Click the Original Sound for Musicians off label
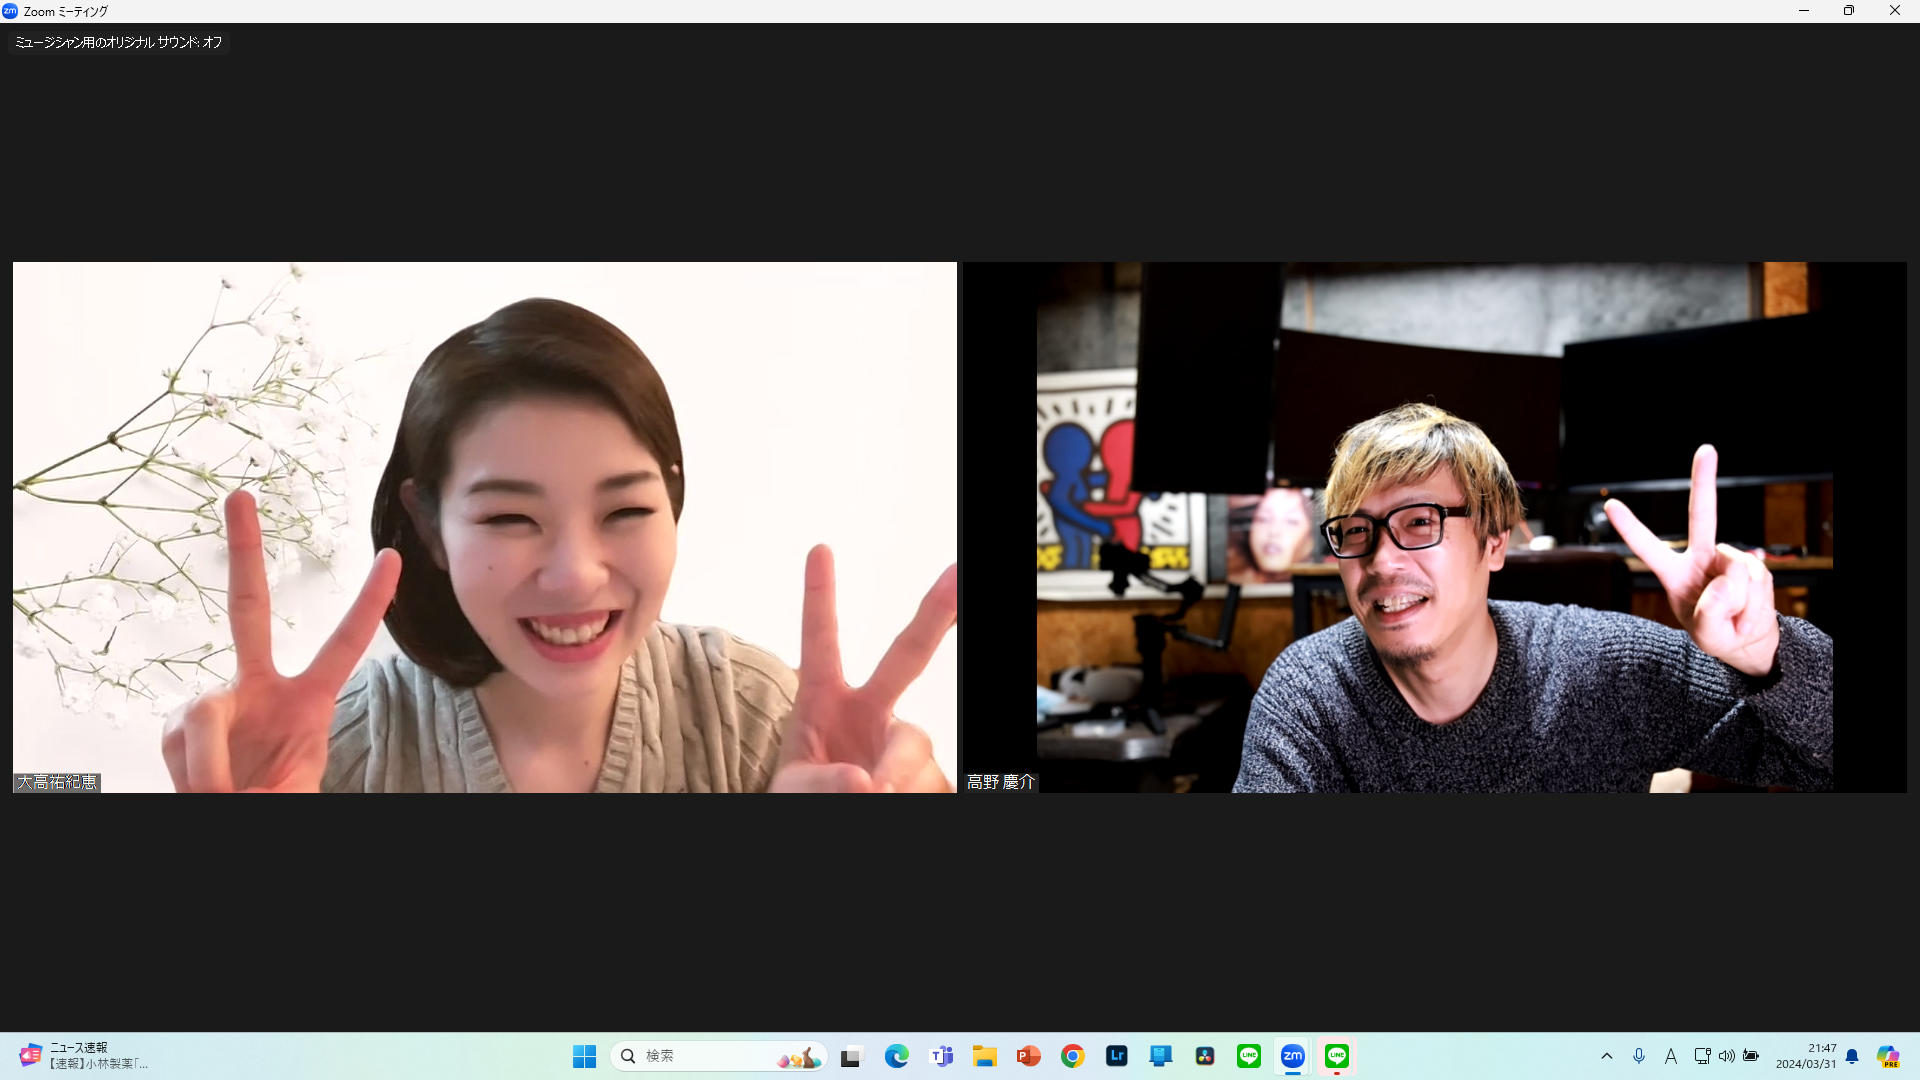Viewport: 1920px width, 1080px height. tap(118, 42)
